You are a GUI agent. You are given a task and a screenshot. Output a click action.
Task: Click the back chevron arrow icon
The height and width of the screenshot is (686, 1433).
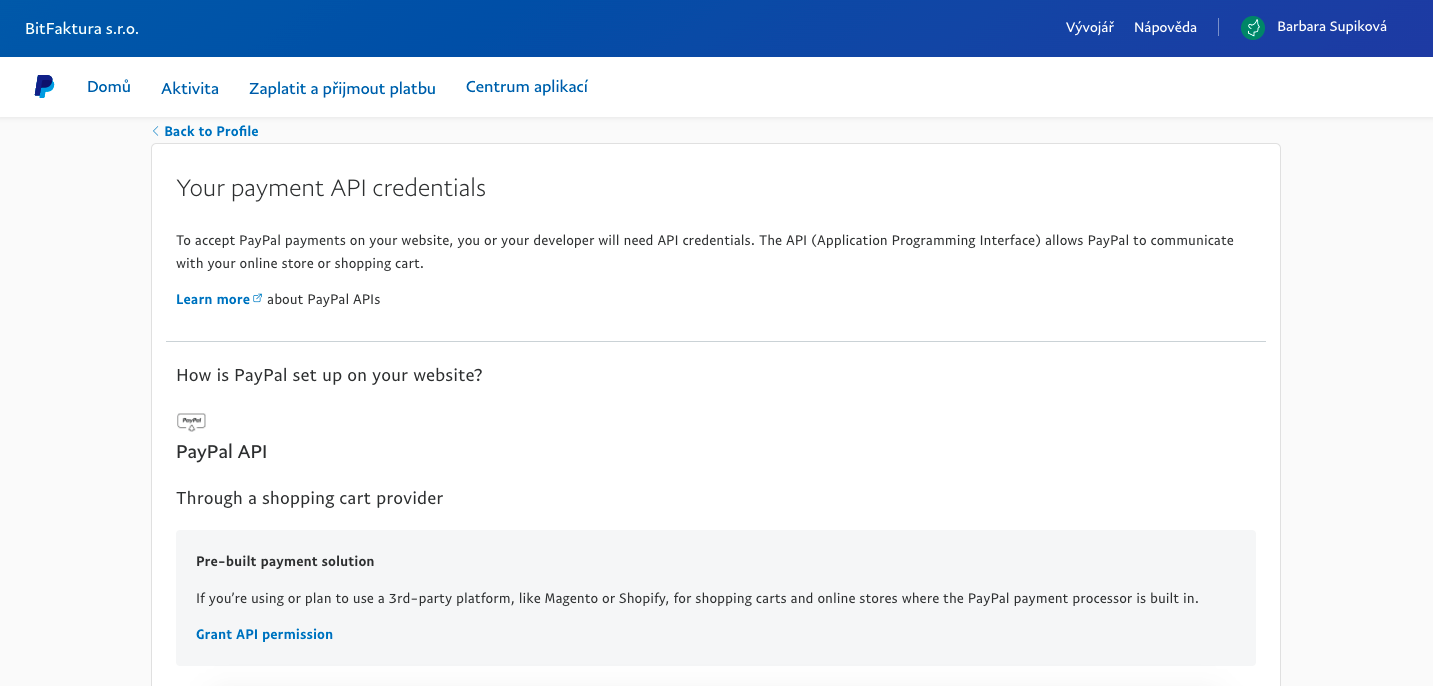156,131
